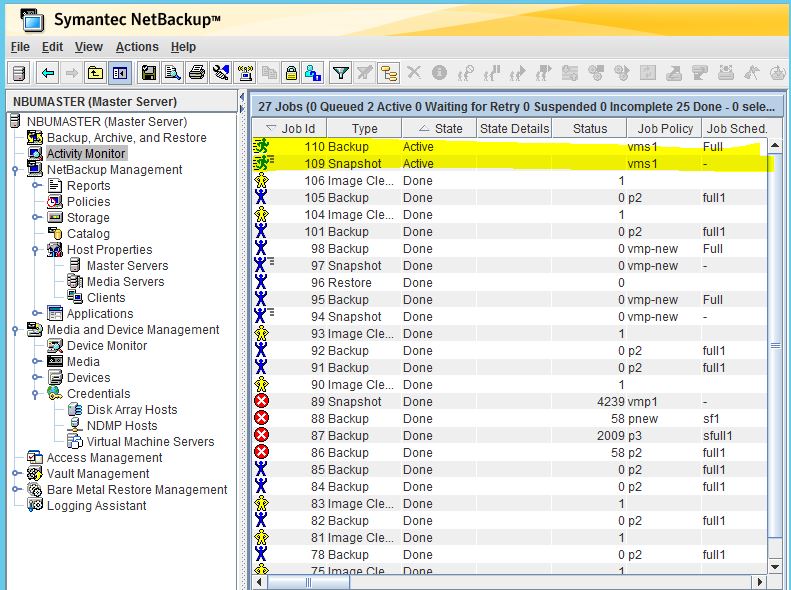Expand Bare Metal Restore Management node

(x=16, y=489)
